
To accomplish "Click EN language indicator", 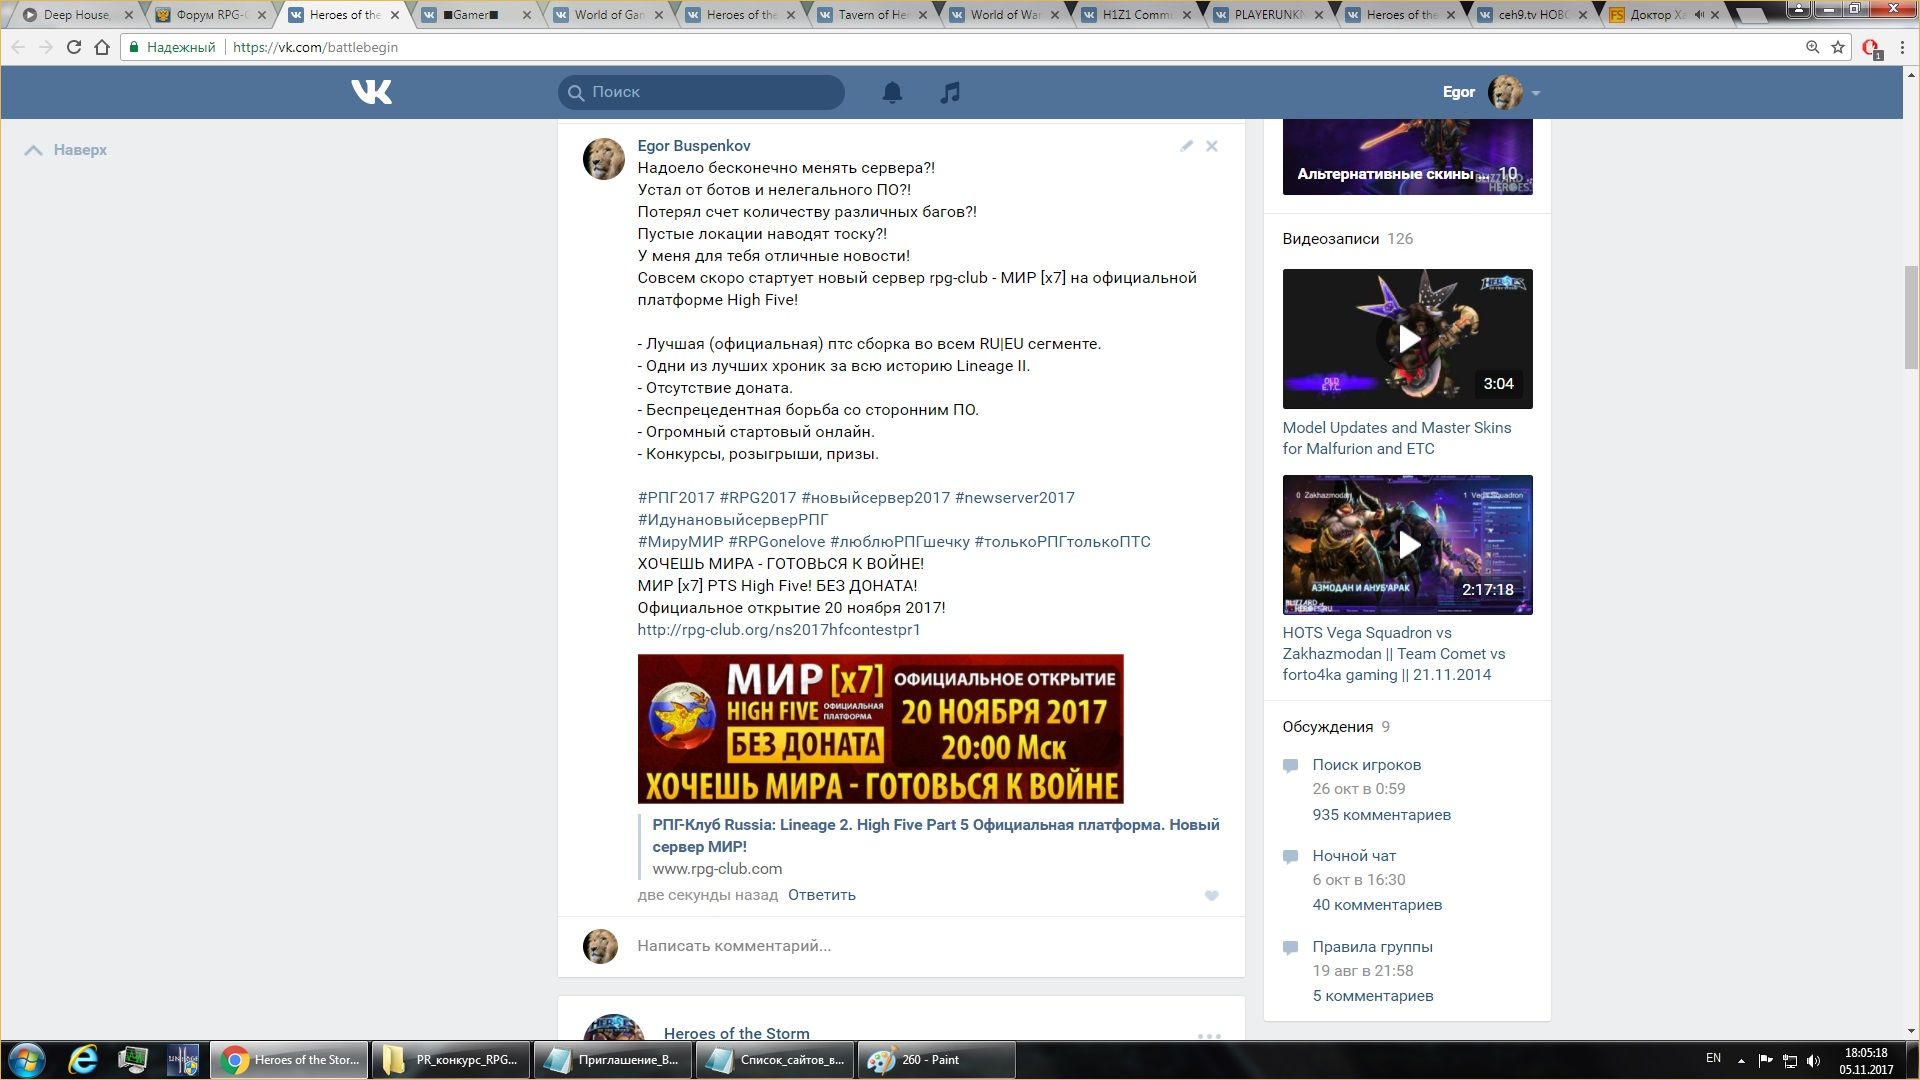I will (1713, 1058).
